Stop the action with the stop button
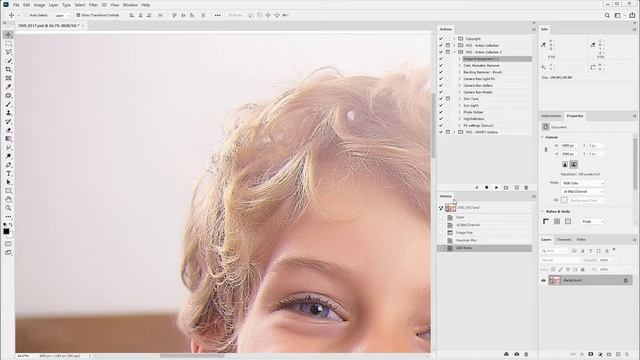Screen dimensions: 640x360 click(x=477, y=187)
